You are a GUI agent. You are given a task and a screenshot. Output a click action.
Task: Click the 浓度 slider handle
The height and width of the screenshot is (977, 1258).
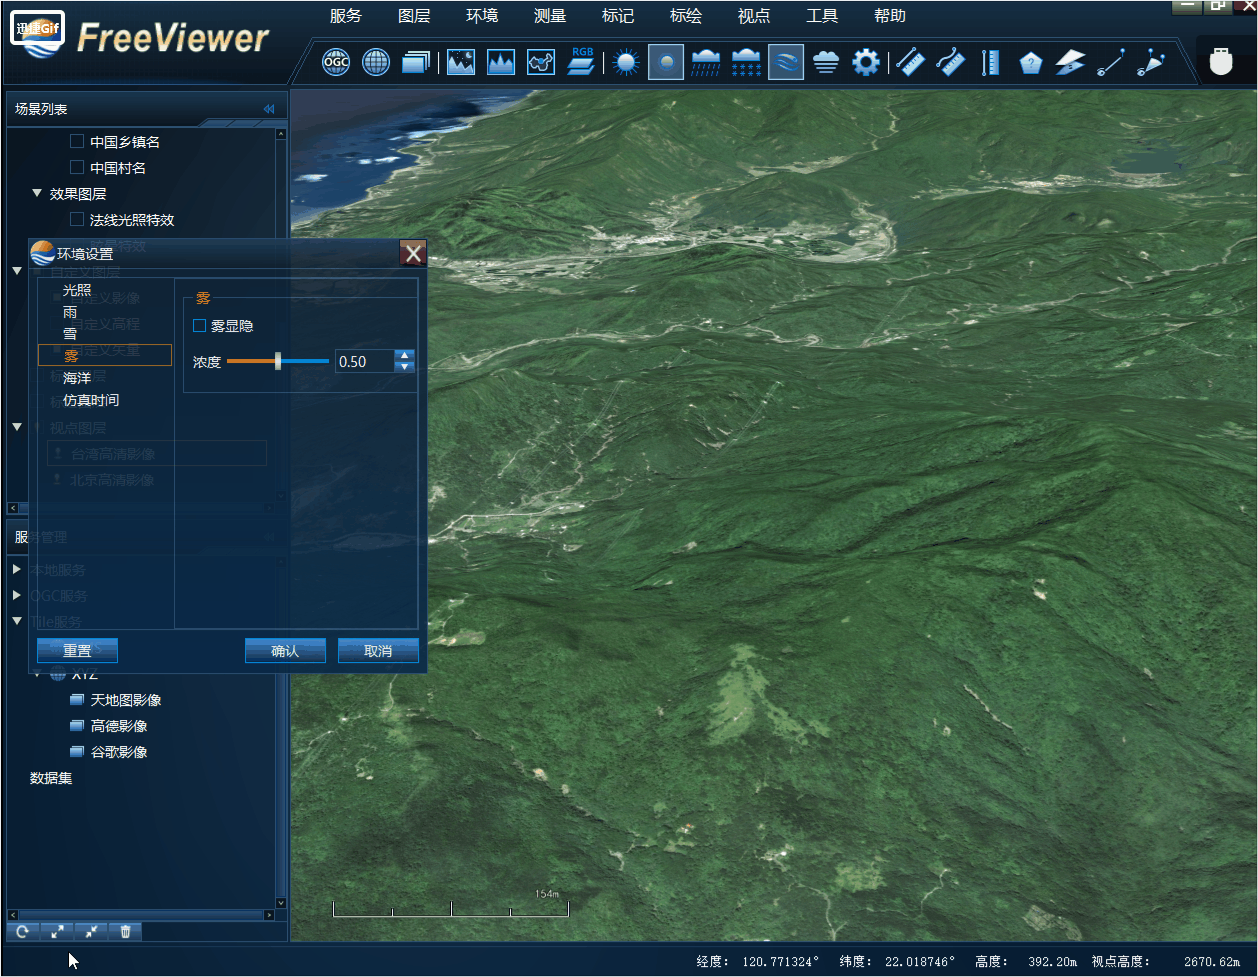(278, 361)
